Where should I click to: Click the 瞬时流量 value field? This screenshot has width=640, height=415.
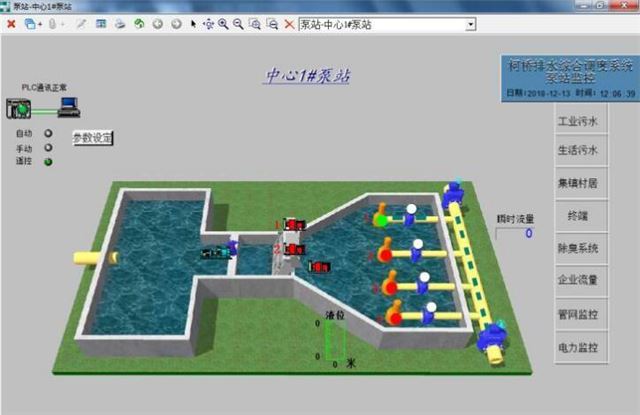point(515,234)
